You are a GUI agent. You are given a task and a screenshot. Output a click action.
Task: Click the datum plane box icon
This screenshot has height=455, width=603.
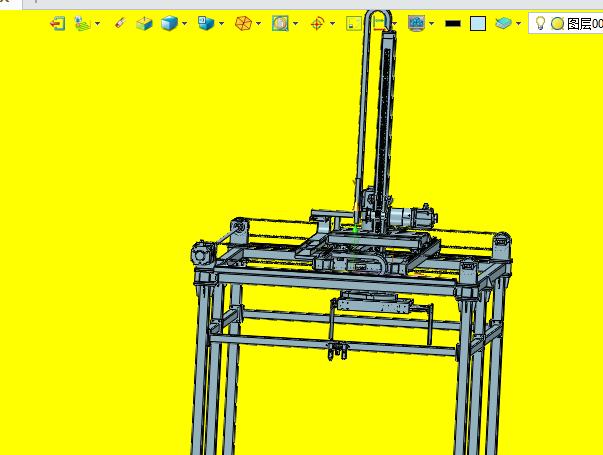[144, 24]
